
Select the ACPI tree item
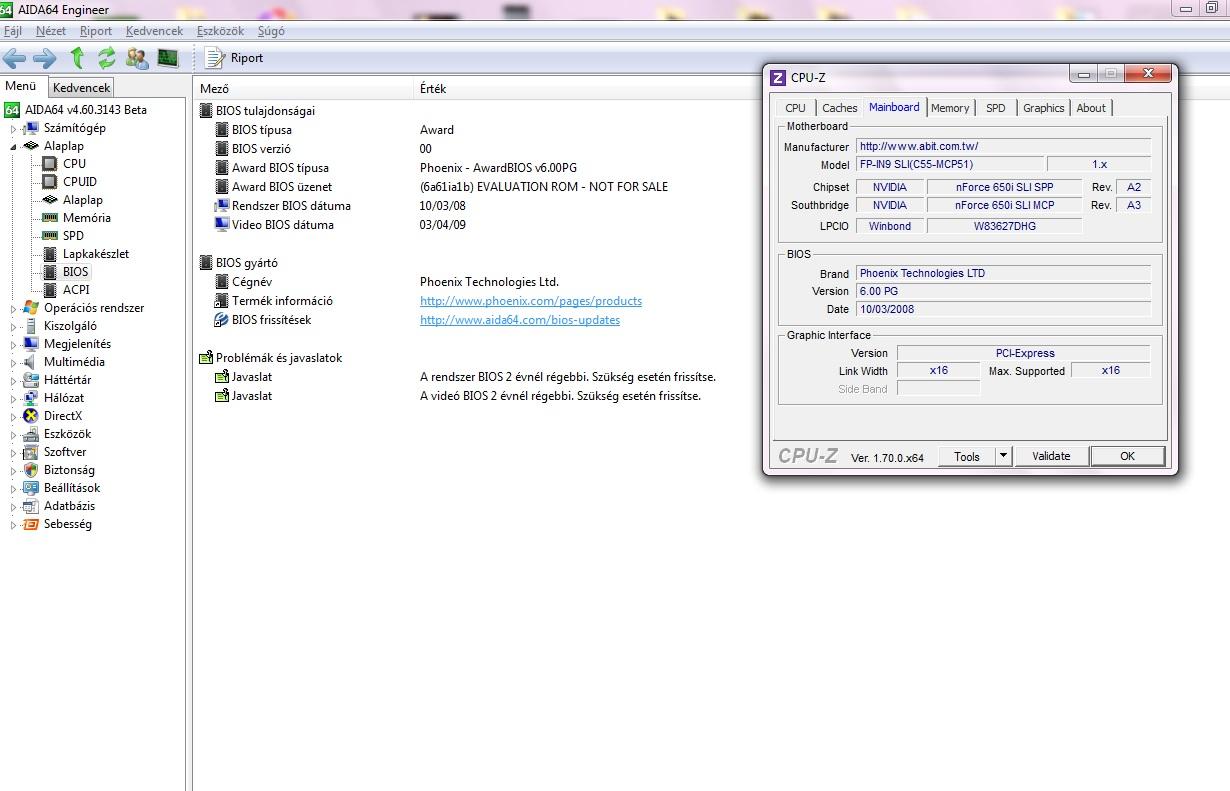[76, 290]
